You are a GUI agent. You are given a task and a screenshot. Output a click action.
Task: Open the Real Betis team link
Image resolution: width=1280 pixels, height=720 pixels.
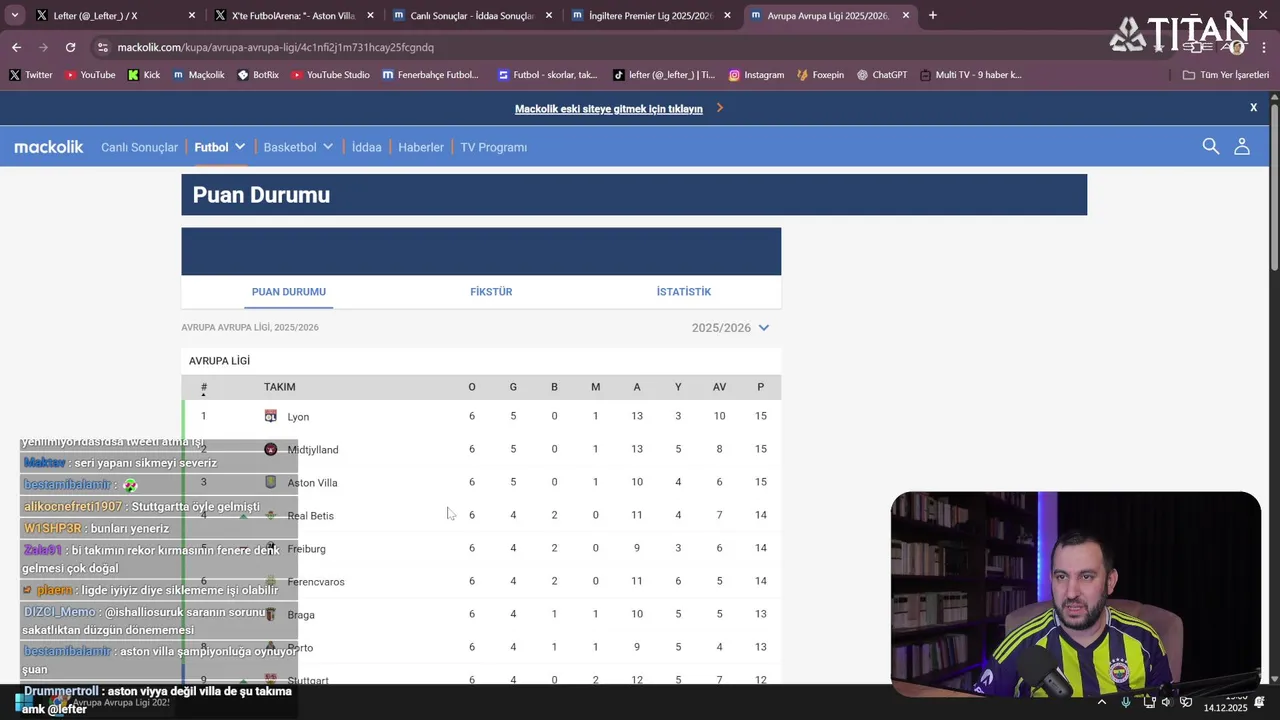310,516
